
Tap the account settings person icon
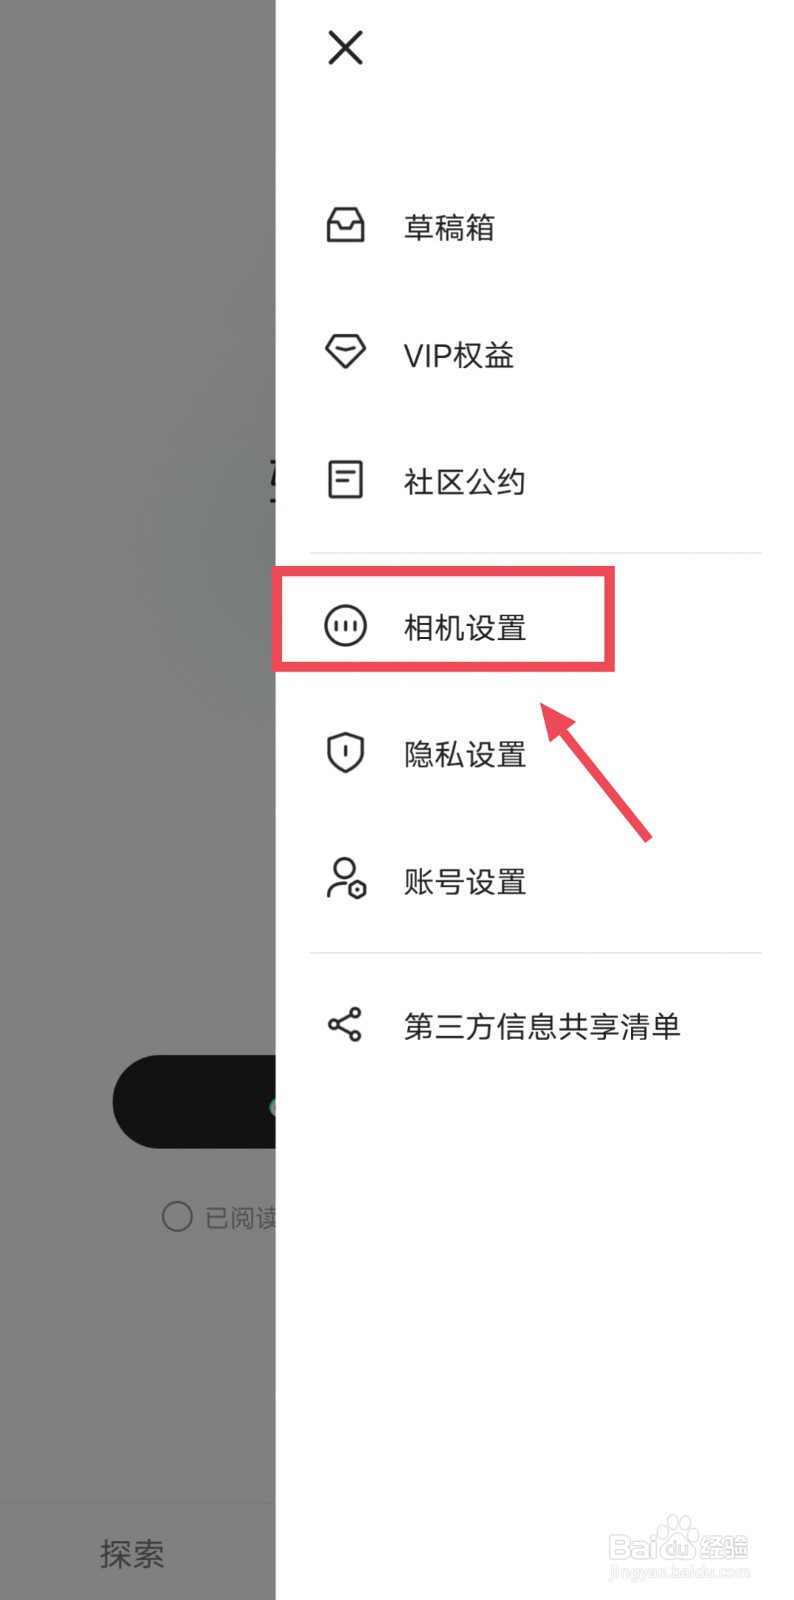(346, 879)
